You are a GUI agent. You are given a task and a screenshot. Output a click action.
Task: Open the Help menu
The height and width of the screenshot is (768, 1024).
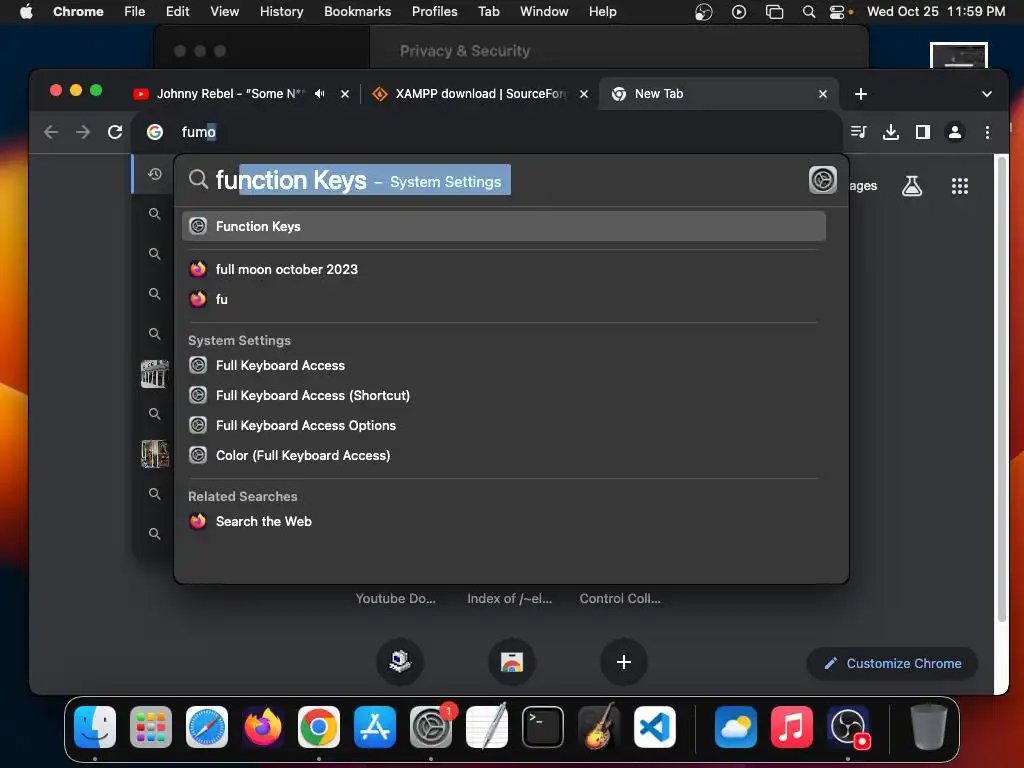pos(602,12)
